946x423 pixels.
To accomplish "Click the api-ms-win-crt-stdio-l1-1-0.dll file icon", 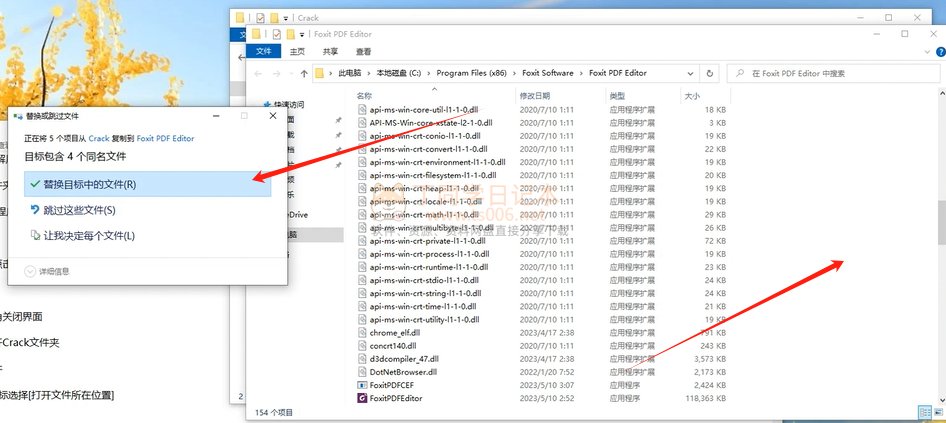I will pyautogui.click(x=362, y=280).
